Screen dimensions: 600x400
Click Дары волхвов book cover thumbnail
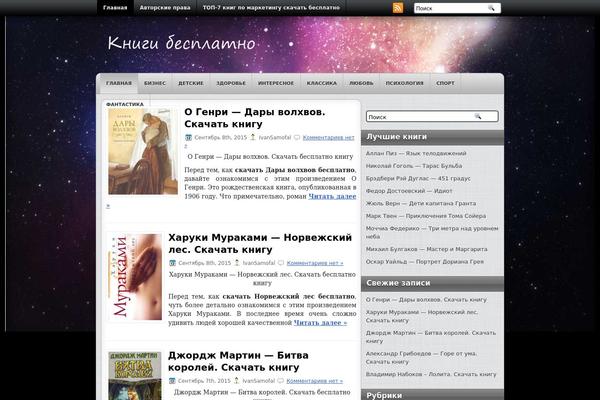pos(143,151)
